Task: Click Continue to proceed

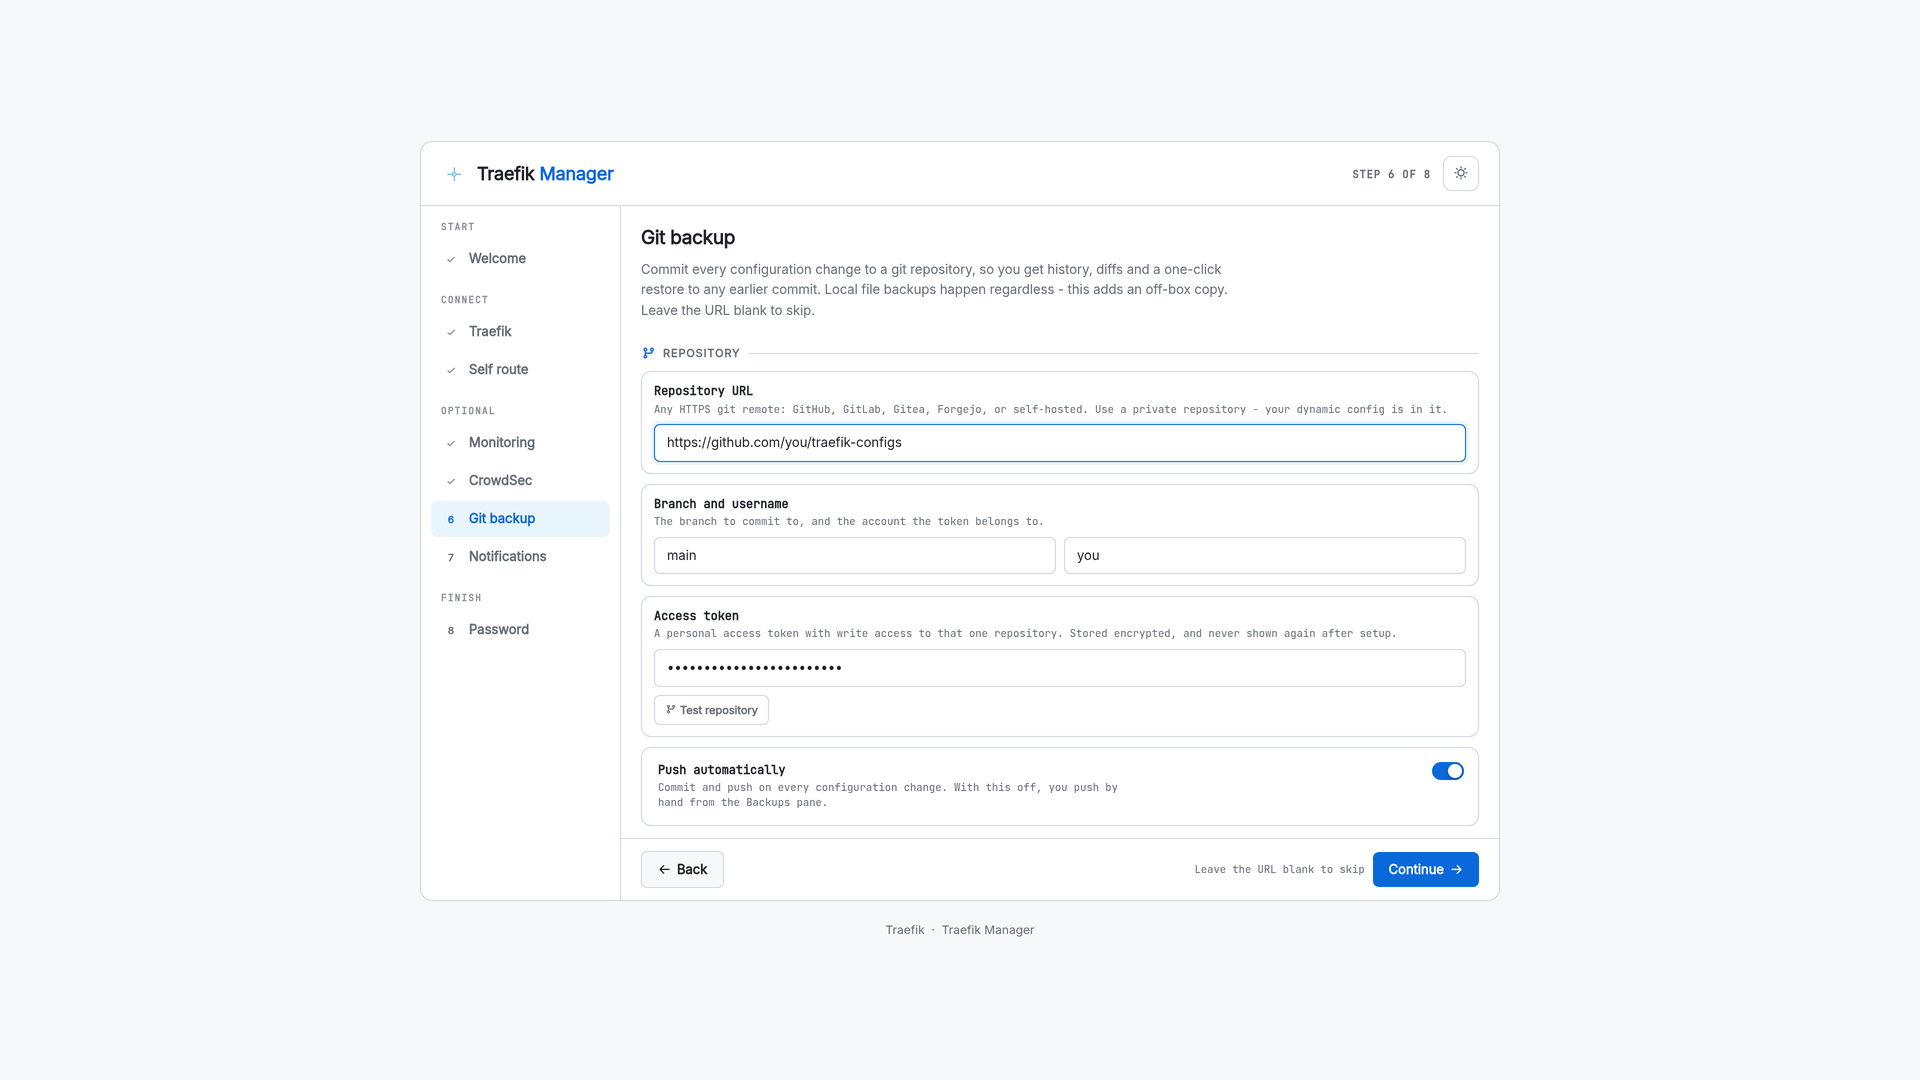Action: (1425, 870)
